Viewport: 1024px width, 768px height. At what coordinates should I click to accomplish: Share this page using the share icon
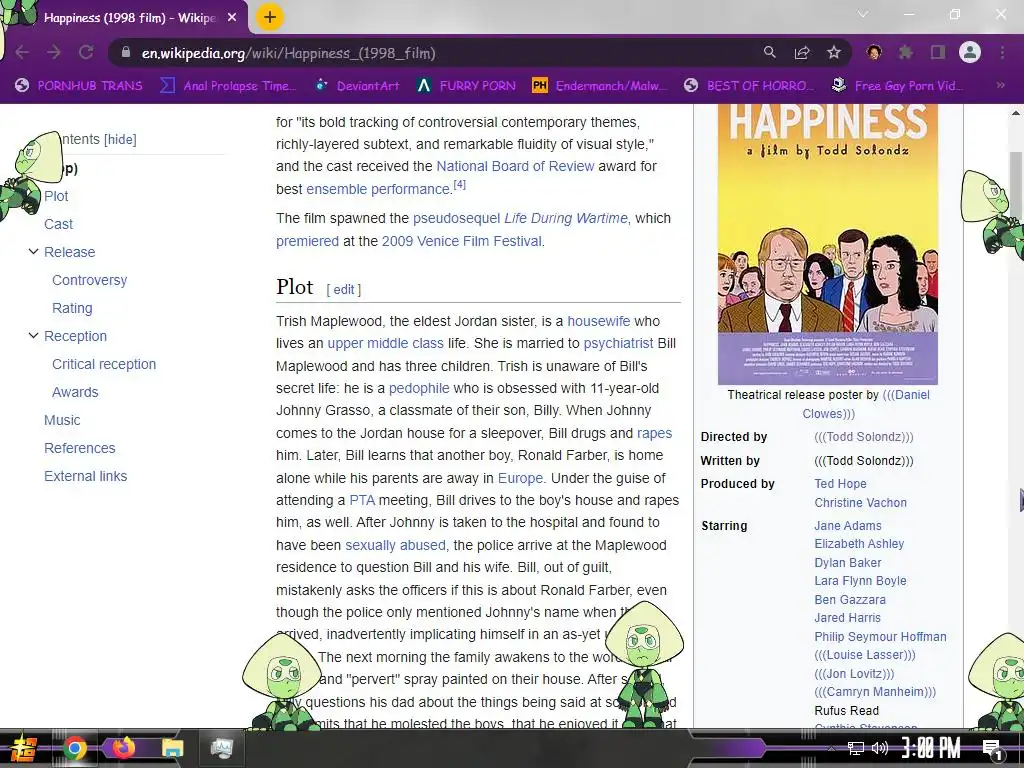801,52
